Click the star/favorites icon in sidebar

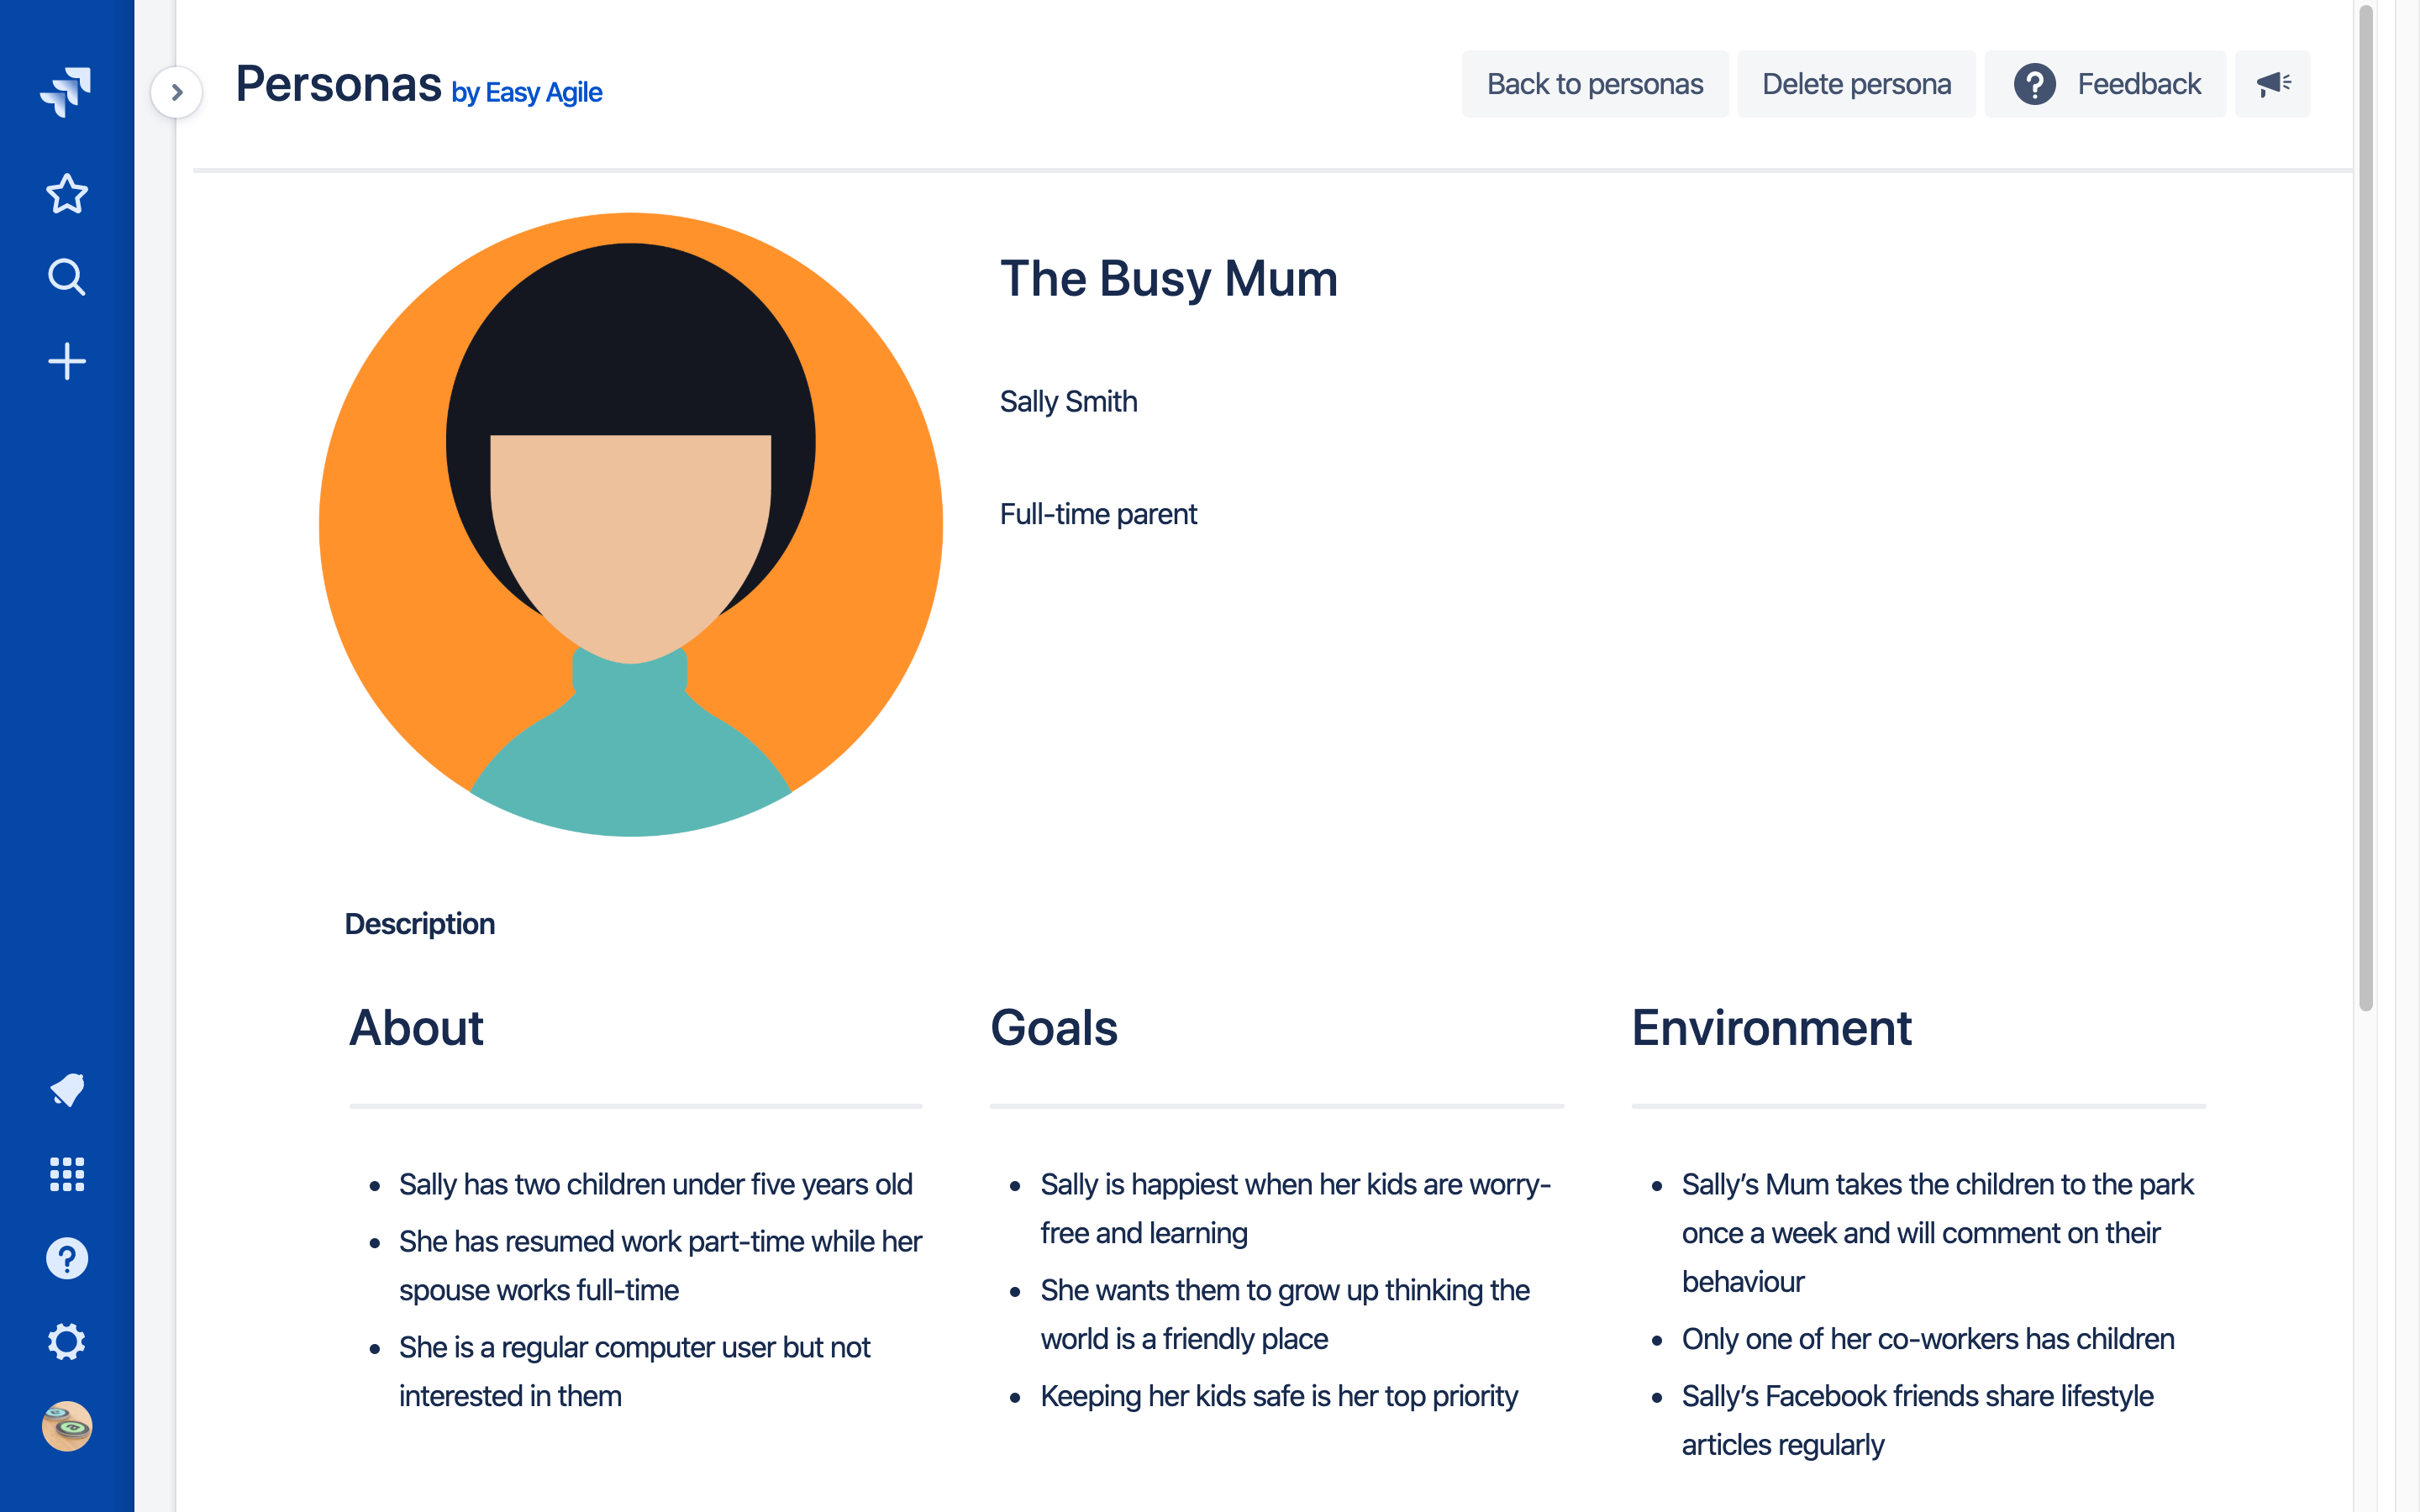pos(66,195)
